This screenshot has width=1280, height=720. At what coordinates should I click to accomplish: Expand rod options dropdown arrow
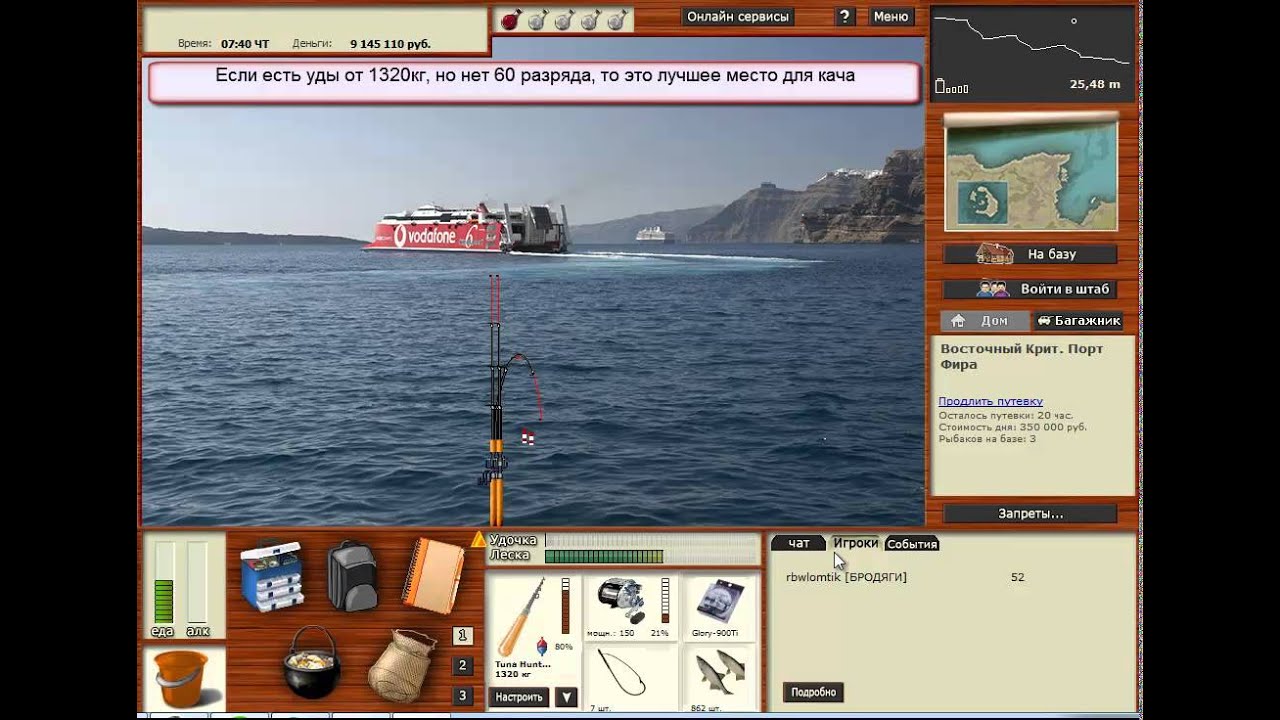click(566, 697)
